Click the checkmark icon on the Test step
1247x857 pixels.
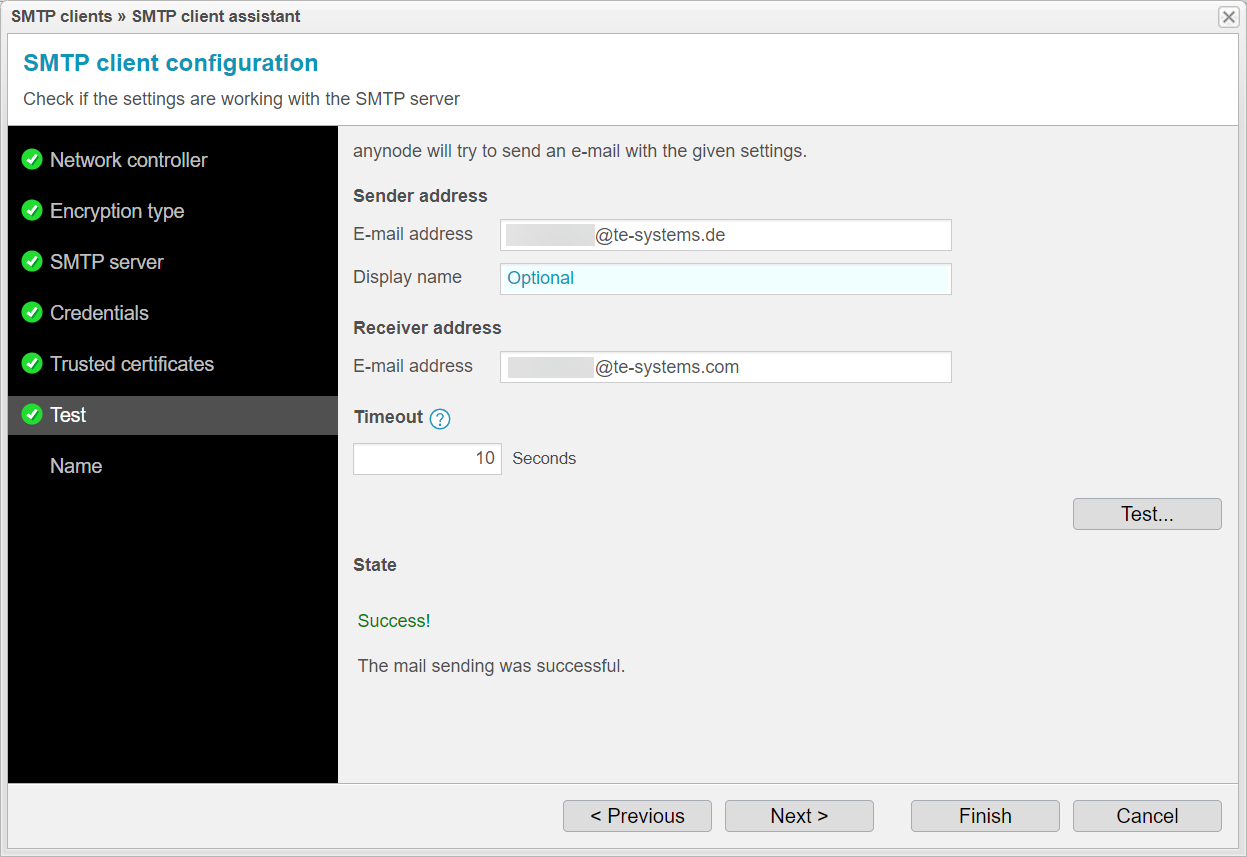(x=31, y=415)
